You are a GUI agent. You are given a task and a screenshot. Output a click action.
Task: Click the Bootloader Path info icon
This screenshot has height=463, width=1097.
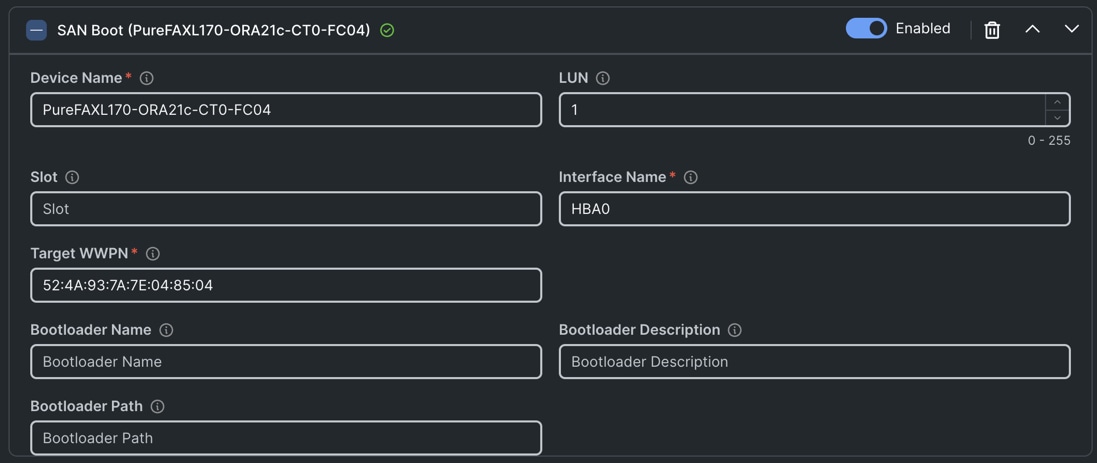[x=157, y=406]
